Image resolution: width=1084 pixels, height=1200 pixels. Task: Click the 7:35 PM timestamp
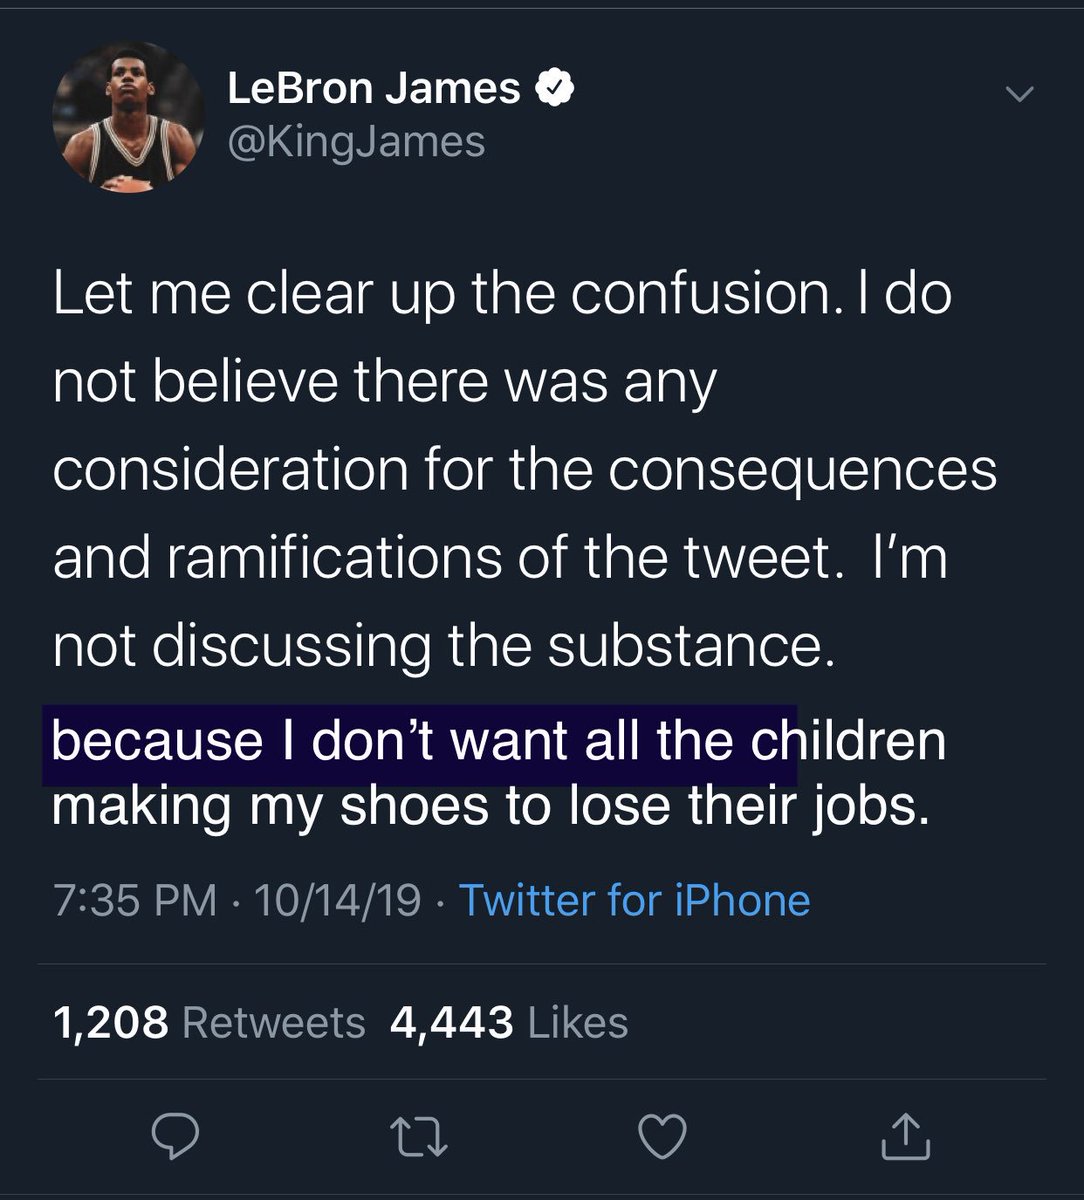point(134,900)
